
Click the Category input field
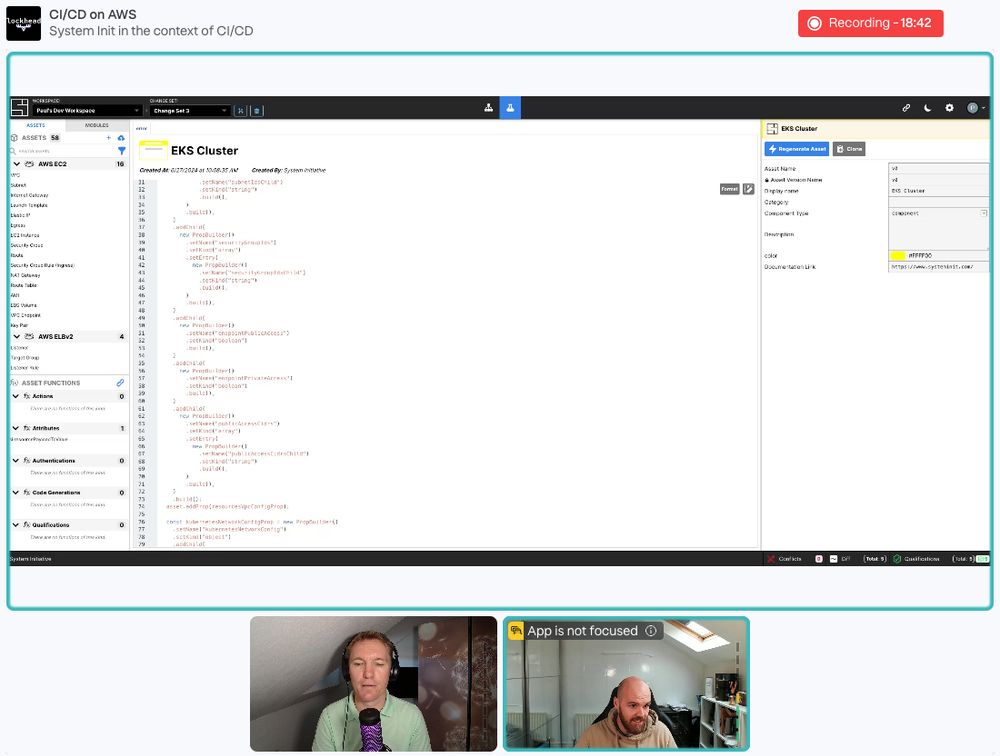coord(938,202)
